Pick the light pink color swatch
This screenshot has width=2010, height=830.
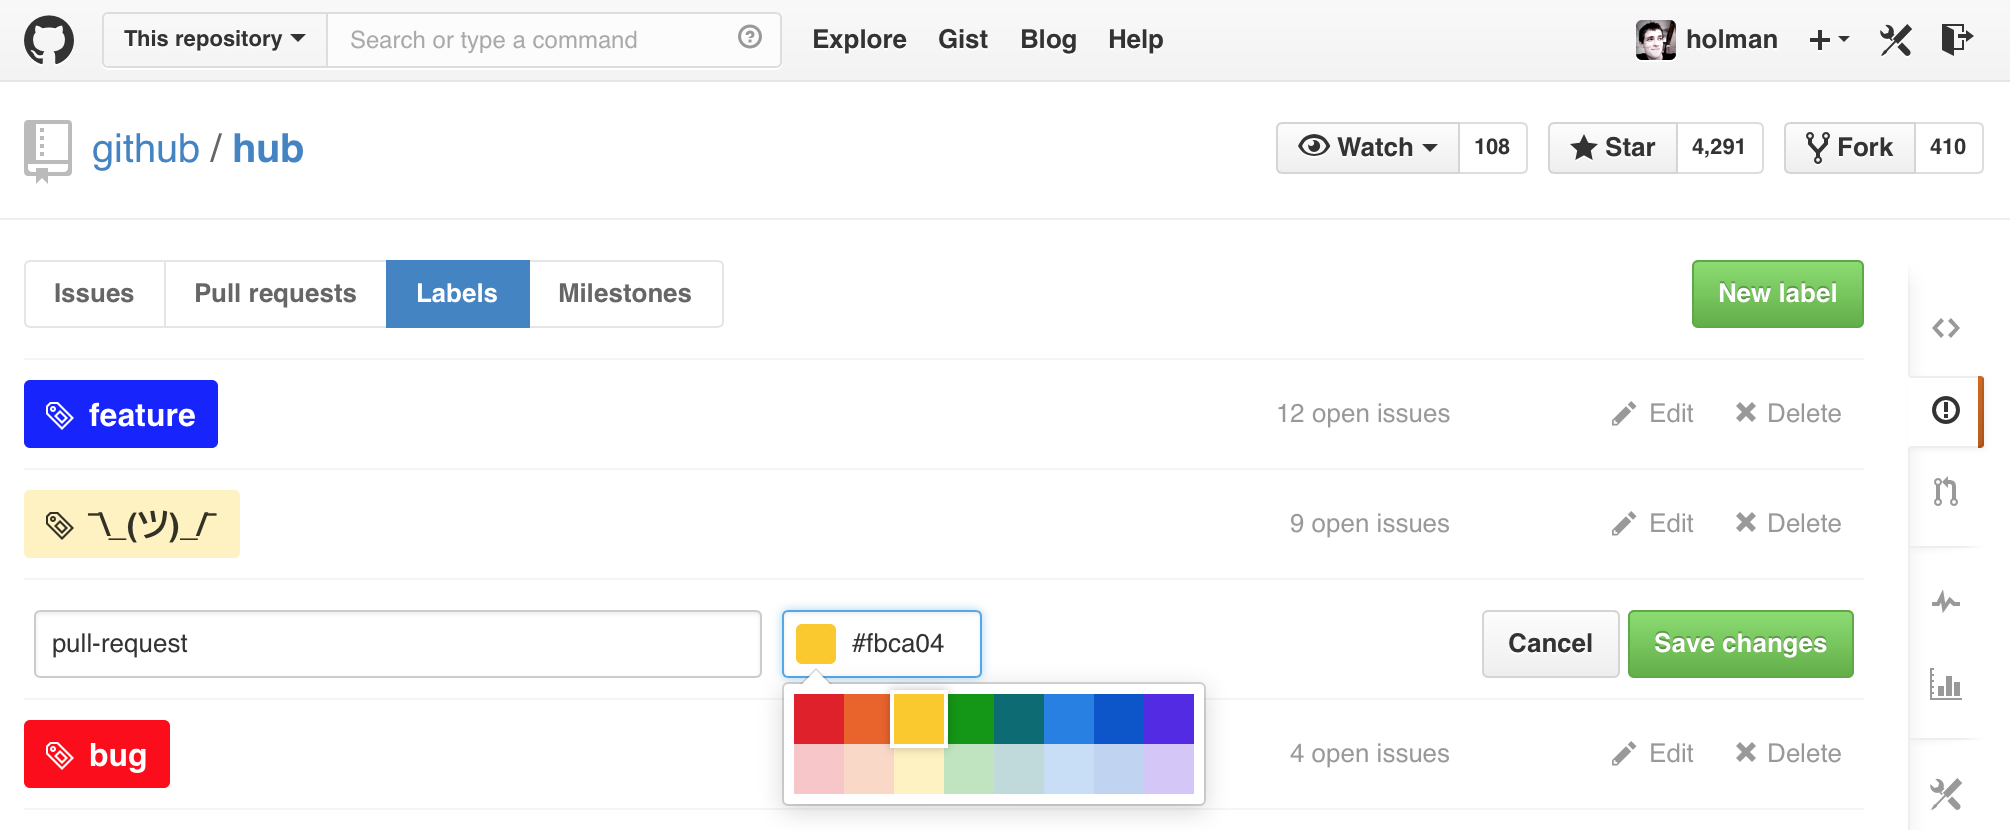point(819,769)
